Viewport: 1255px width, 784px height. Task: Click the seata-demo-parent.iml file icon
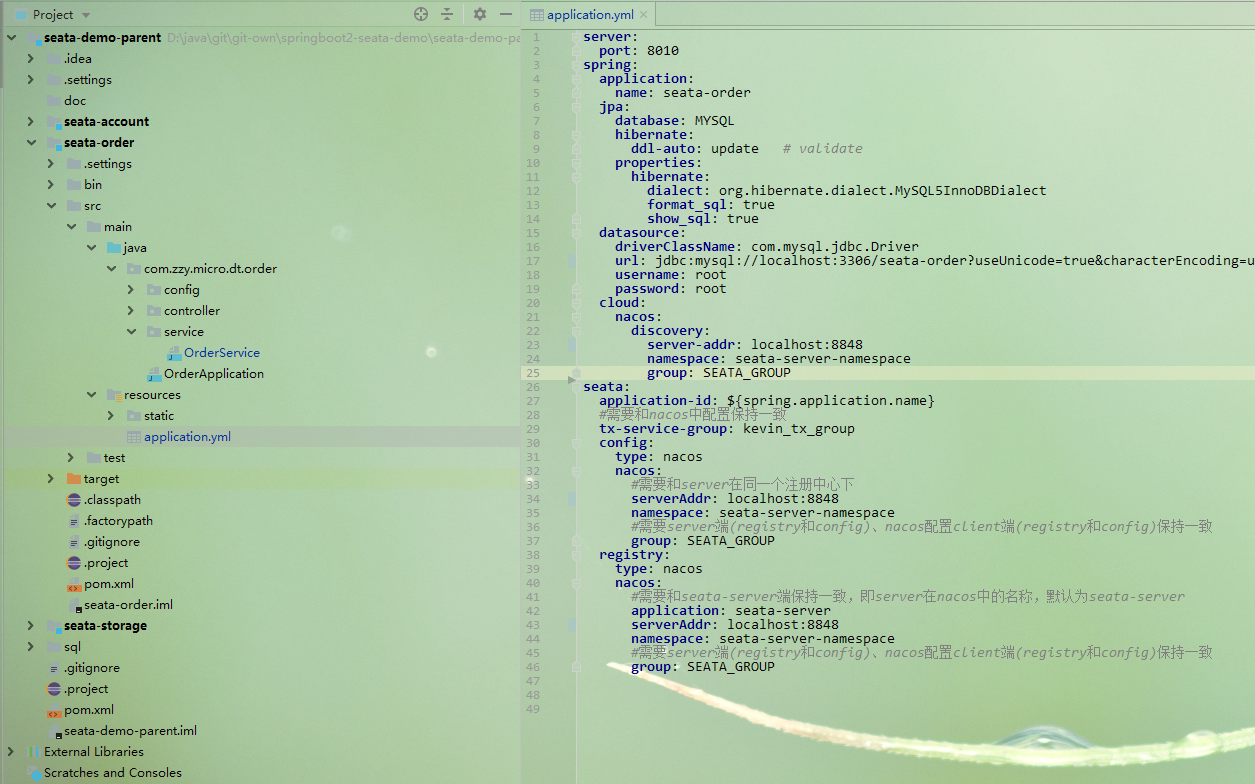[x=54, y=731]
